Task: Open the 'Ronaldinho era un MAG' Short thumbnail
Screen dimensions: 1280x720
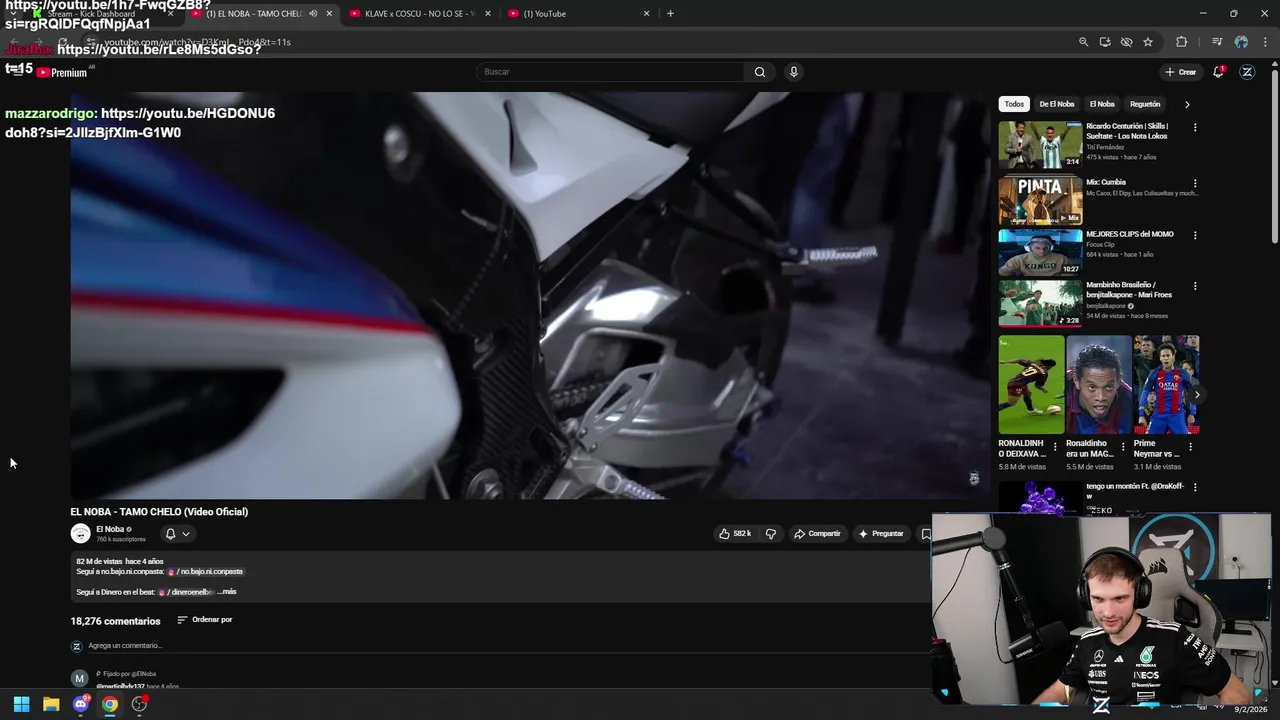Action: [x=1099, y=385]
